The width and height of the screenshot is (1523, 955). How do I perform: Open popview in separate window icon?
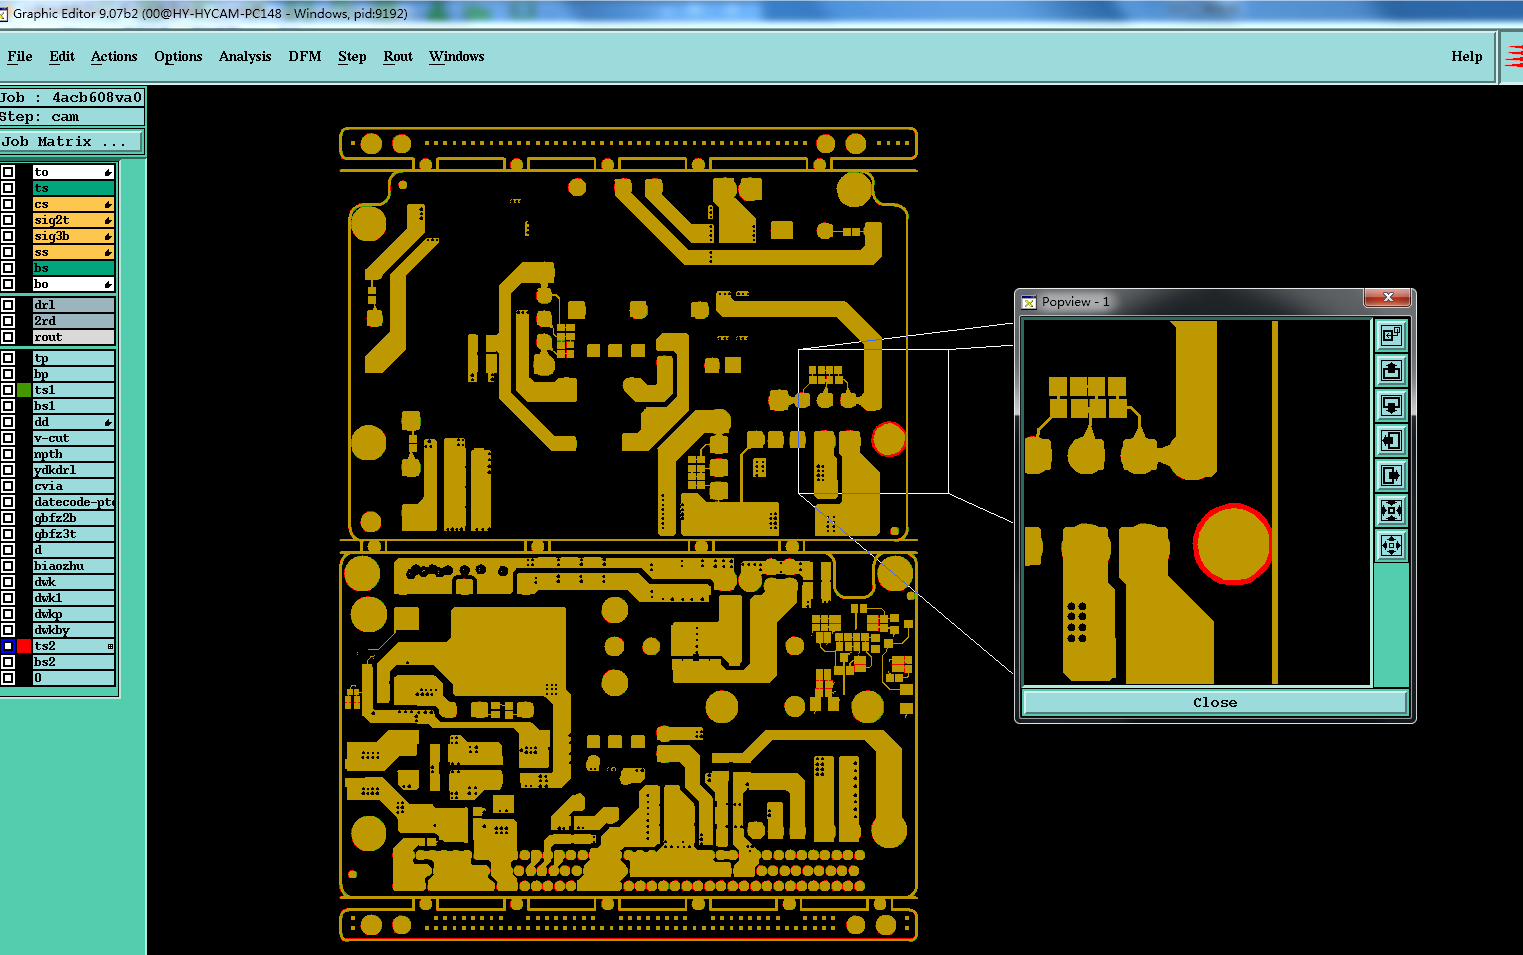pos(1391,336)
